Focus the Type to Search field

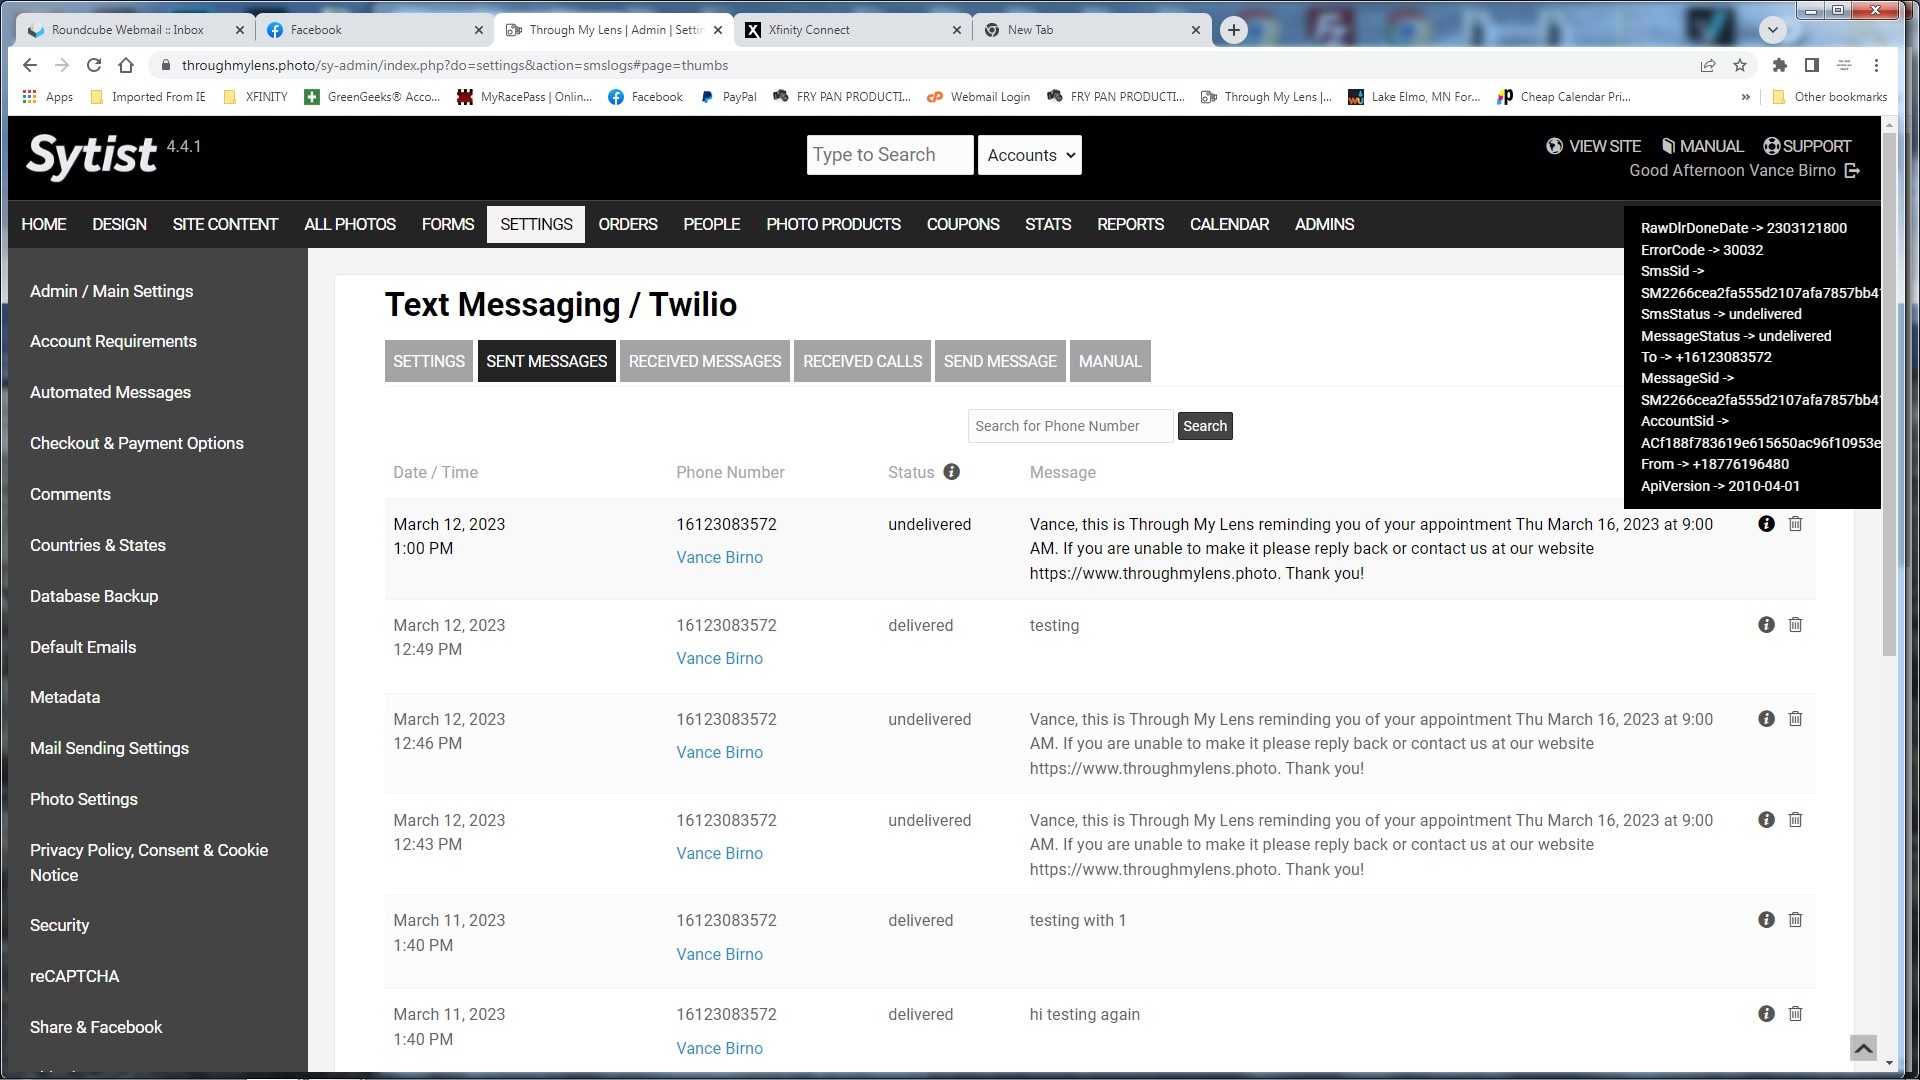(889, 155)
